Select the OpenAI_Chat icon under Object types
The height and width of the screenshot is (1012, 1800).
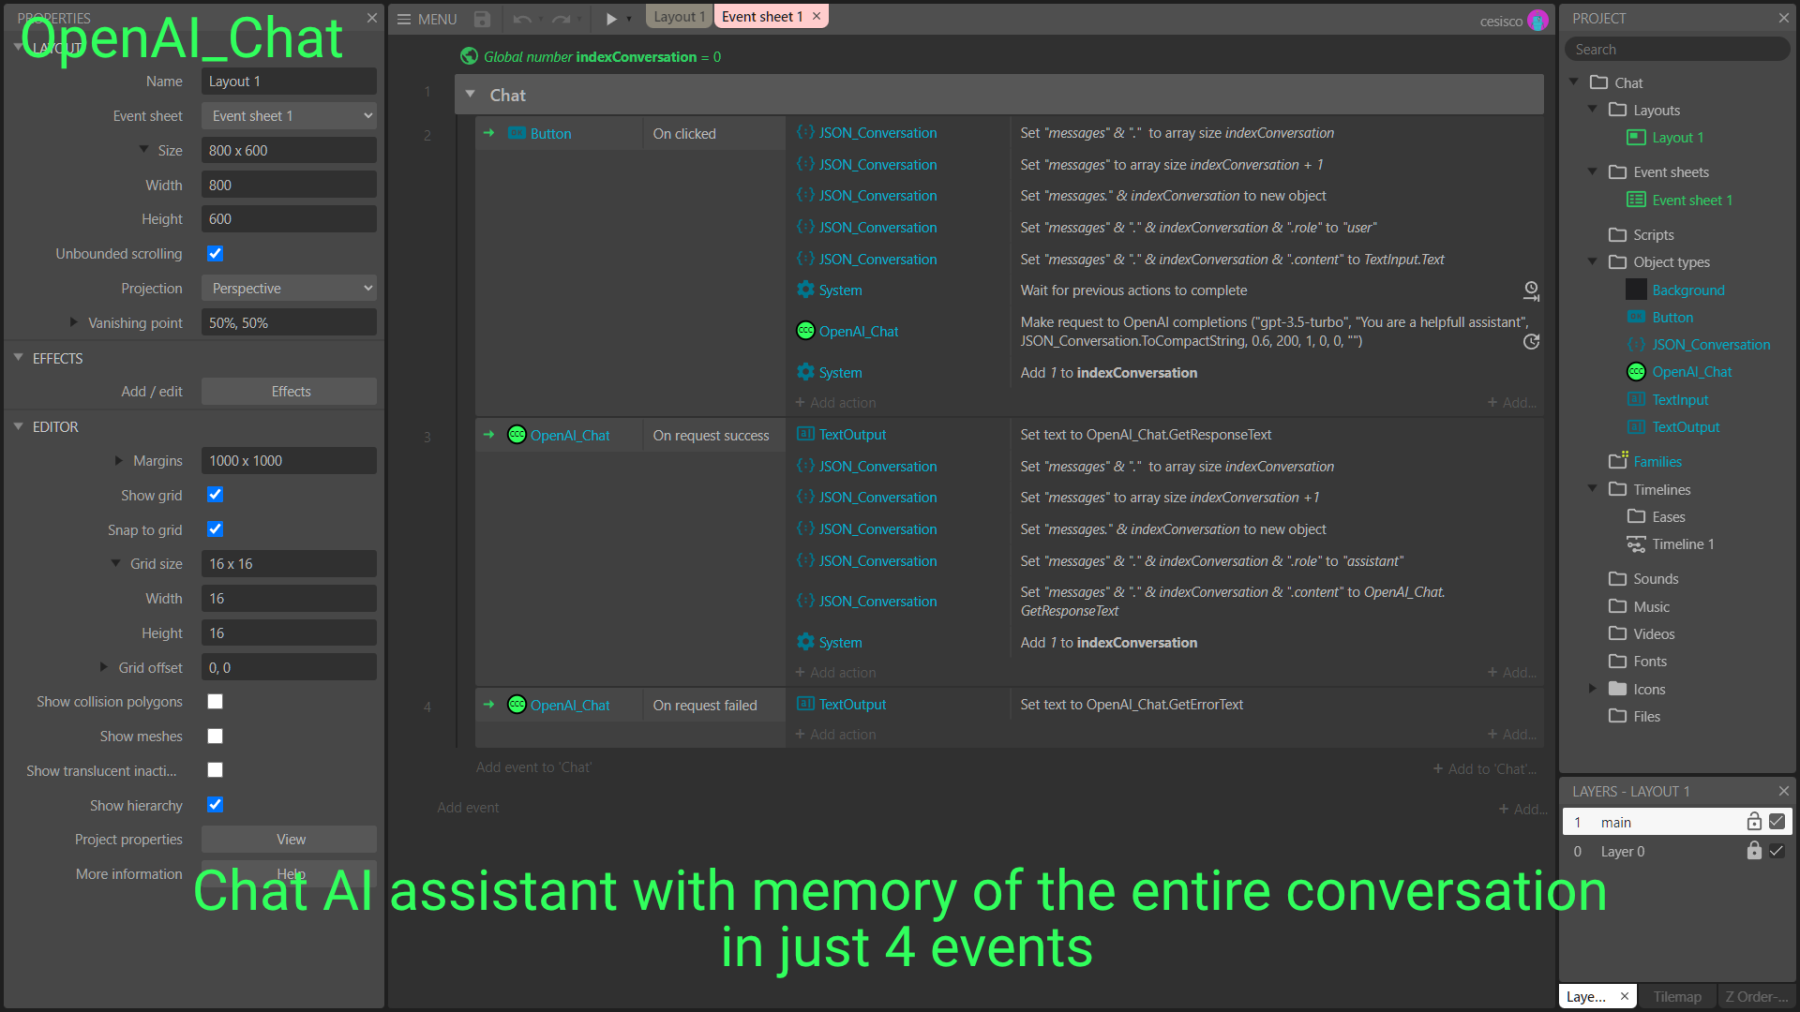pyautogui.click(x=1636, y=371)
